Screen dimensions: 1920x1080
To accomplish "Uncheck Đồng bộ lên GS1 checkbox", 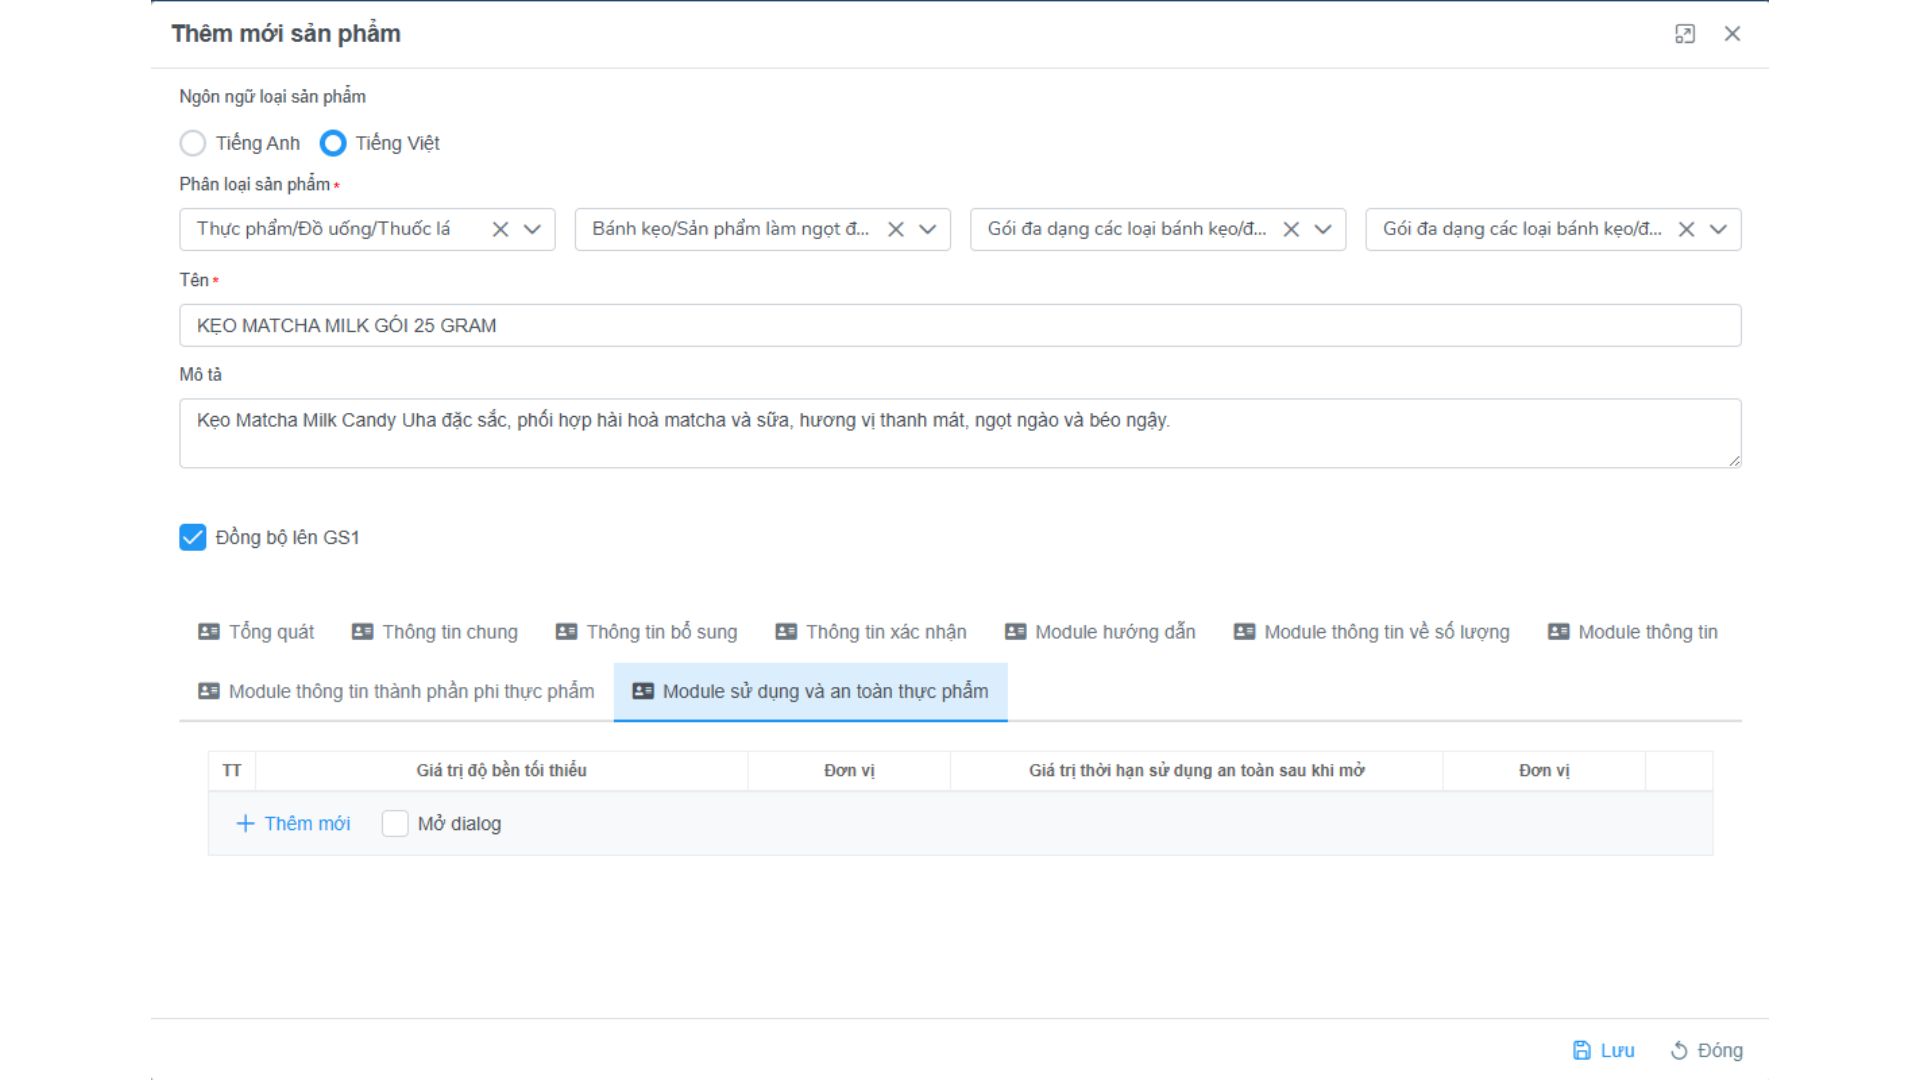I will (193, 537).
